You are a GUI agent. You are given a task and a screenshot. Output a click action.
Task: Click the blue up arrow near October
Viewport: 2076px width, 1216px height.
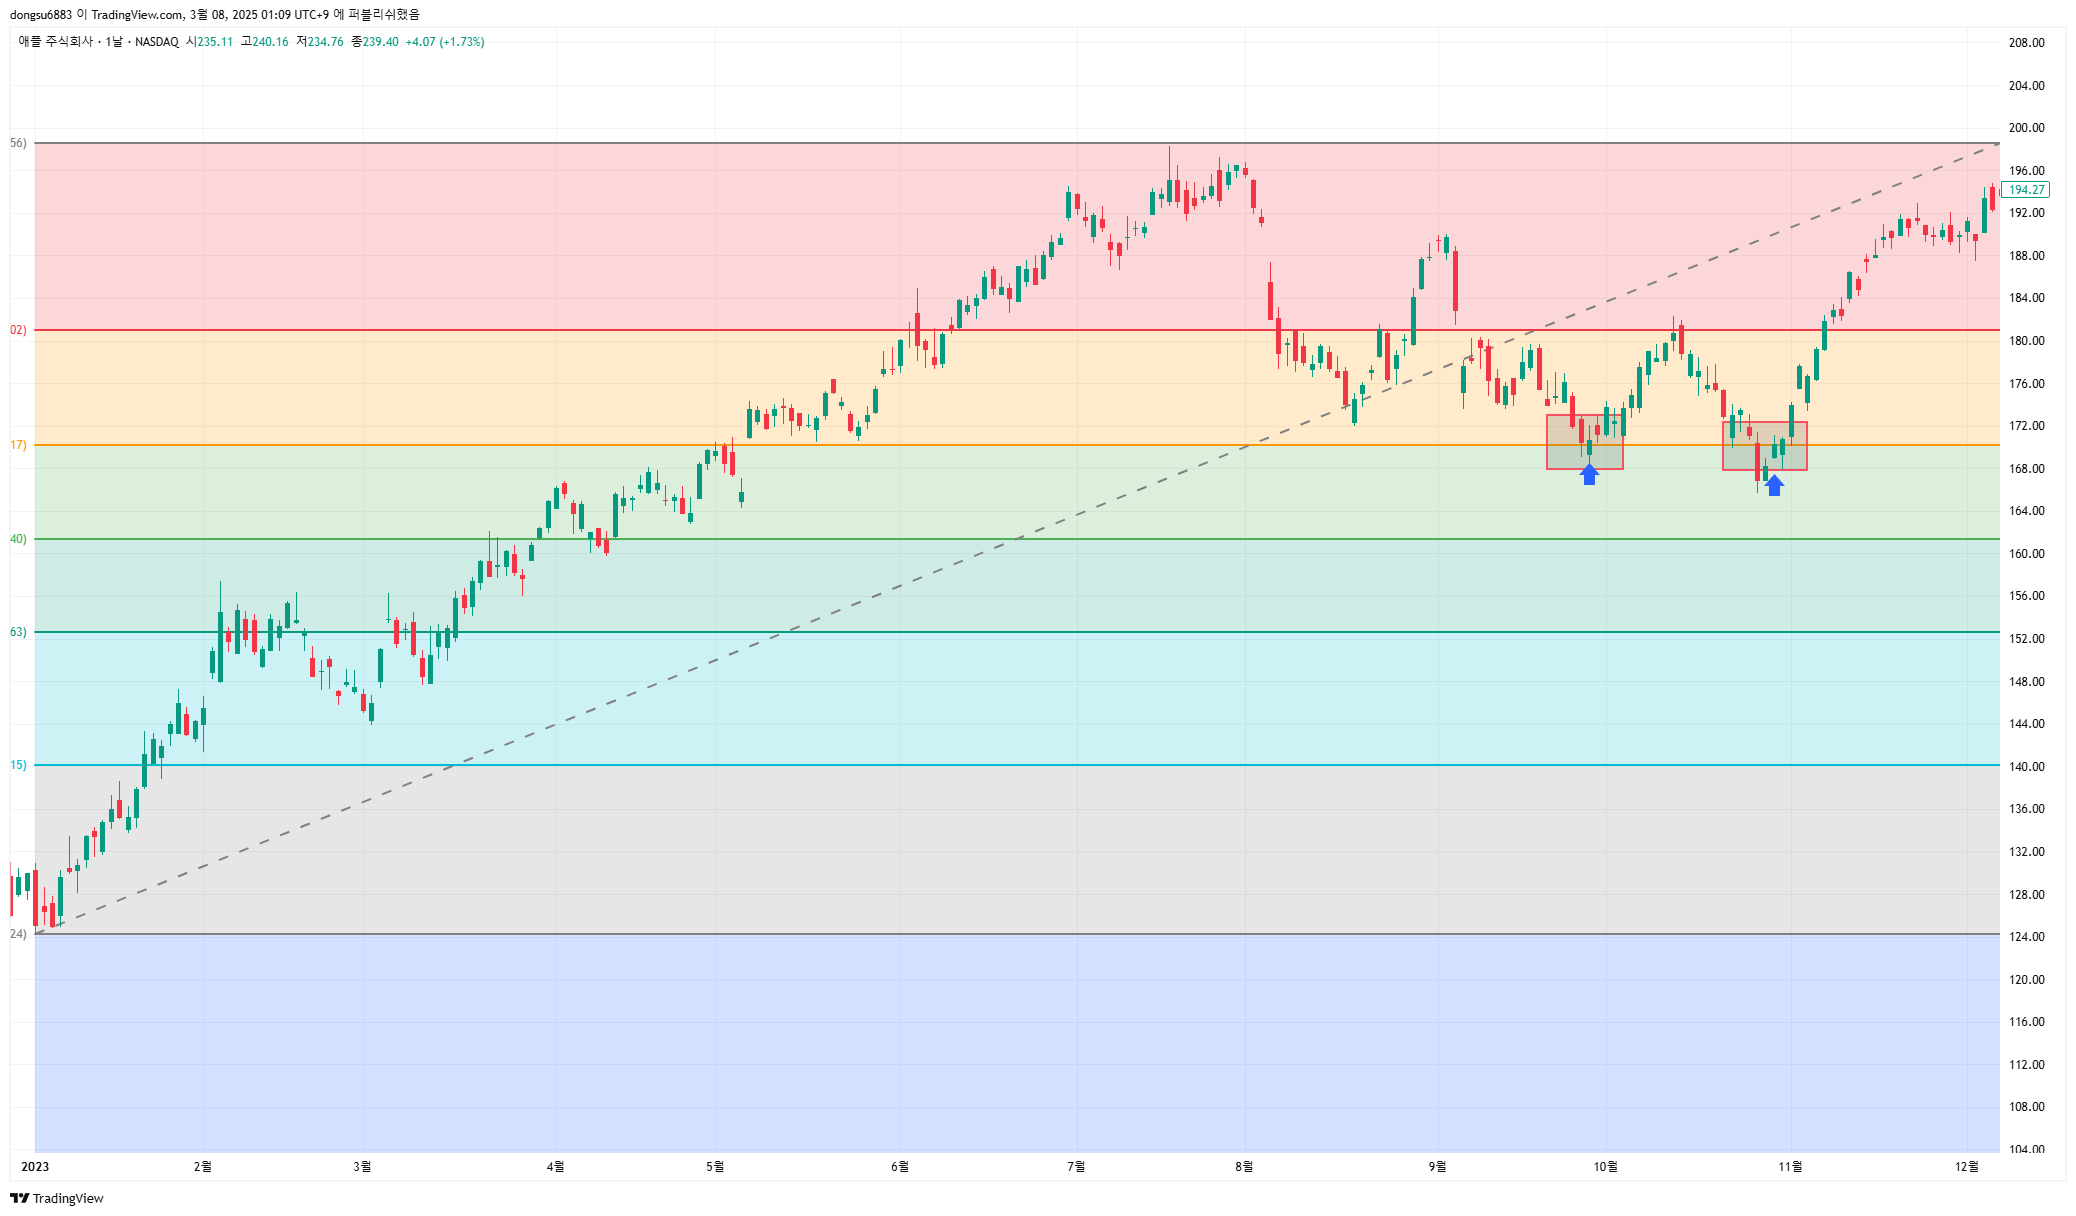tap(1589, 475)
